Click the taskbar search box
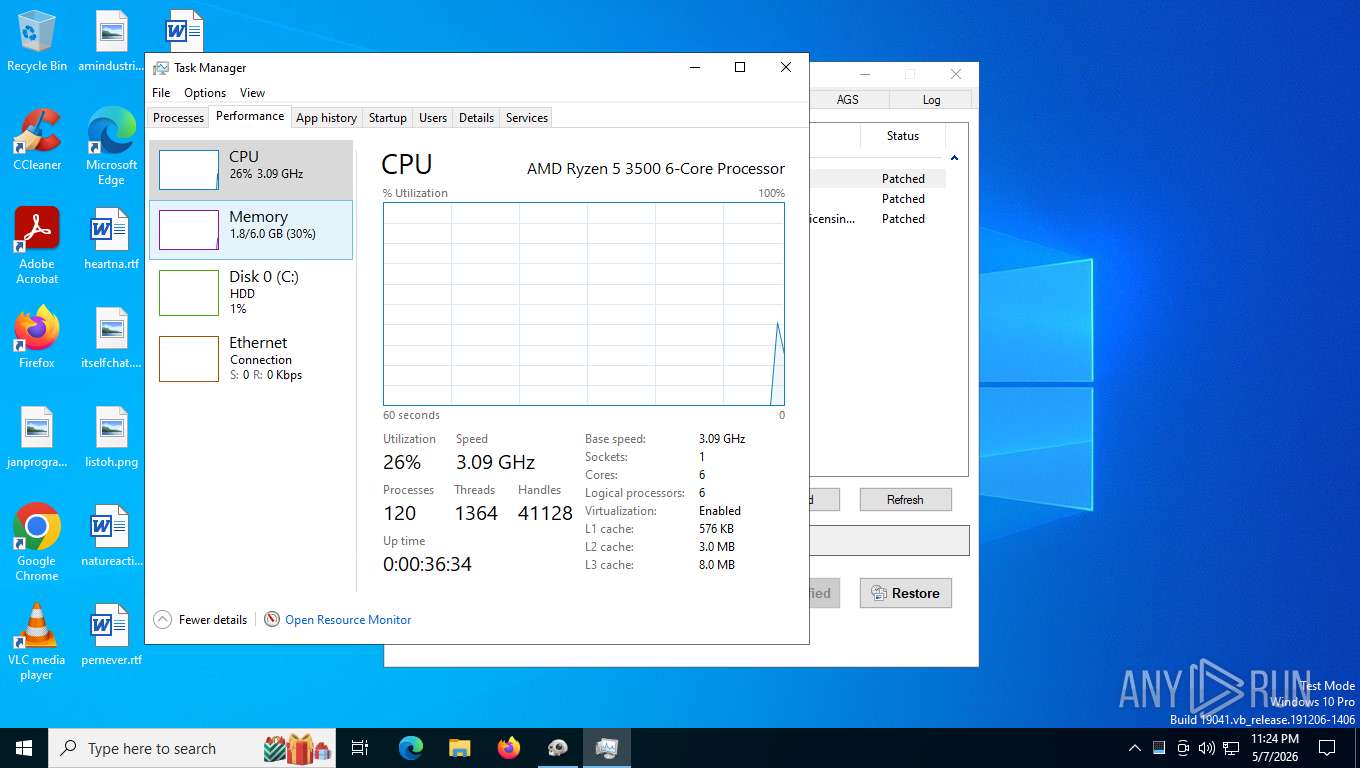 190,748
